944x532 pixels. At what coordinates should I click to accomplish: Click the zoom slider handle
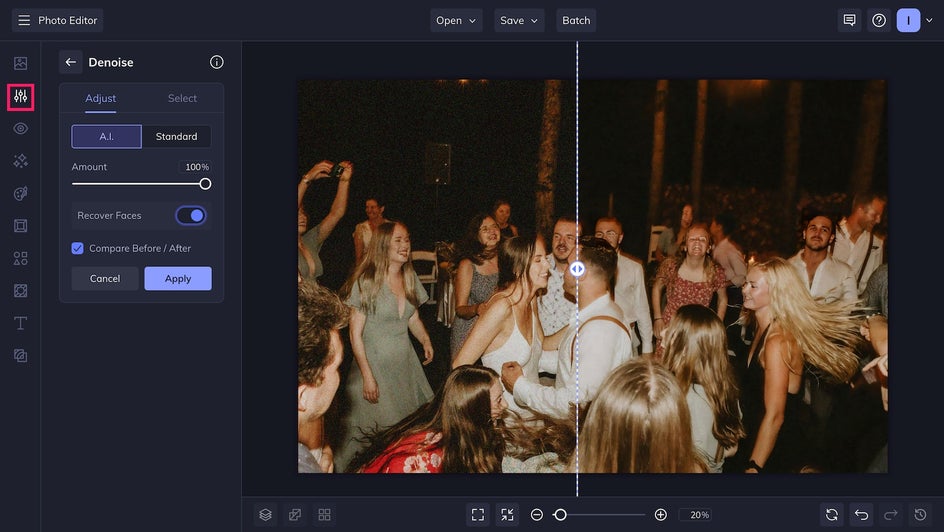(560, 515)
